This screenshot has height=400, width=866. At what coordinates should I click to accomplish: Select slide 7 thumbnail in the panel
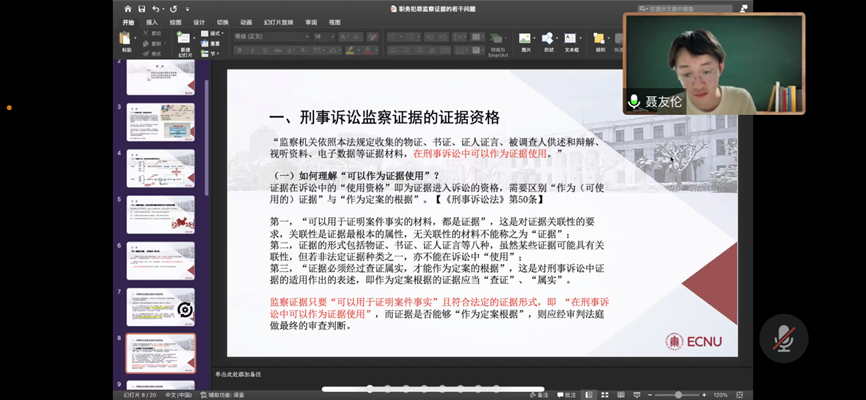tap(160, 307)
